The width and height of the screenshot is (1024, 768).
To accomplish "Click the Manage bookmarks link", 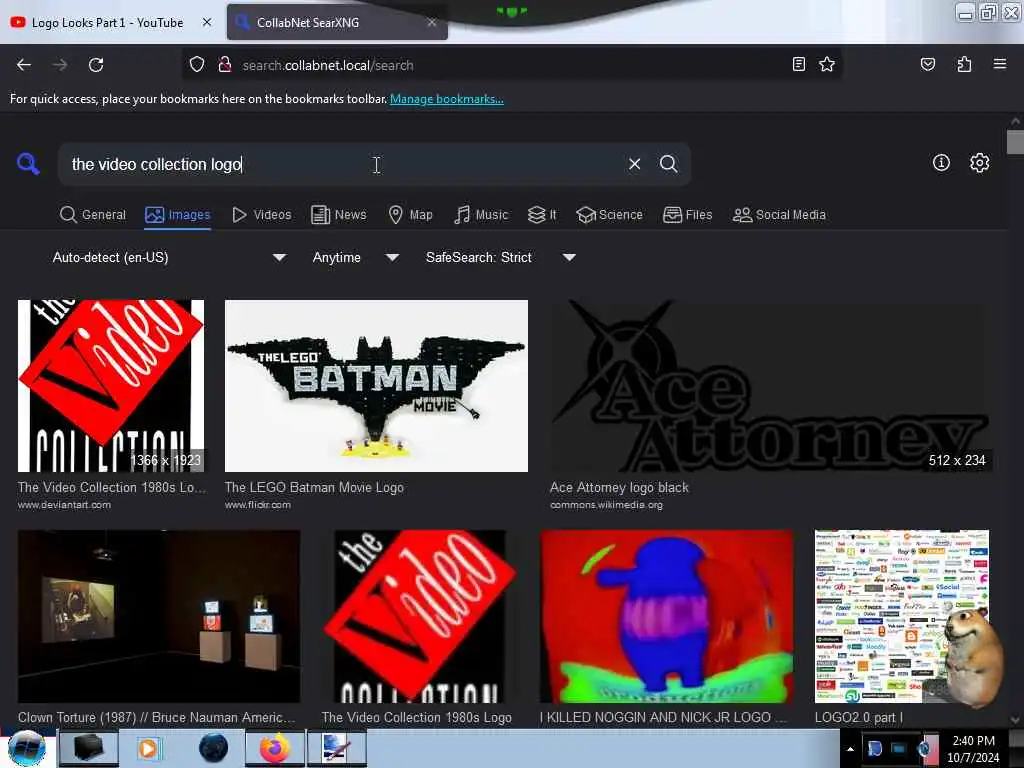I will coord(447,99).
